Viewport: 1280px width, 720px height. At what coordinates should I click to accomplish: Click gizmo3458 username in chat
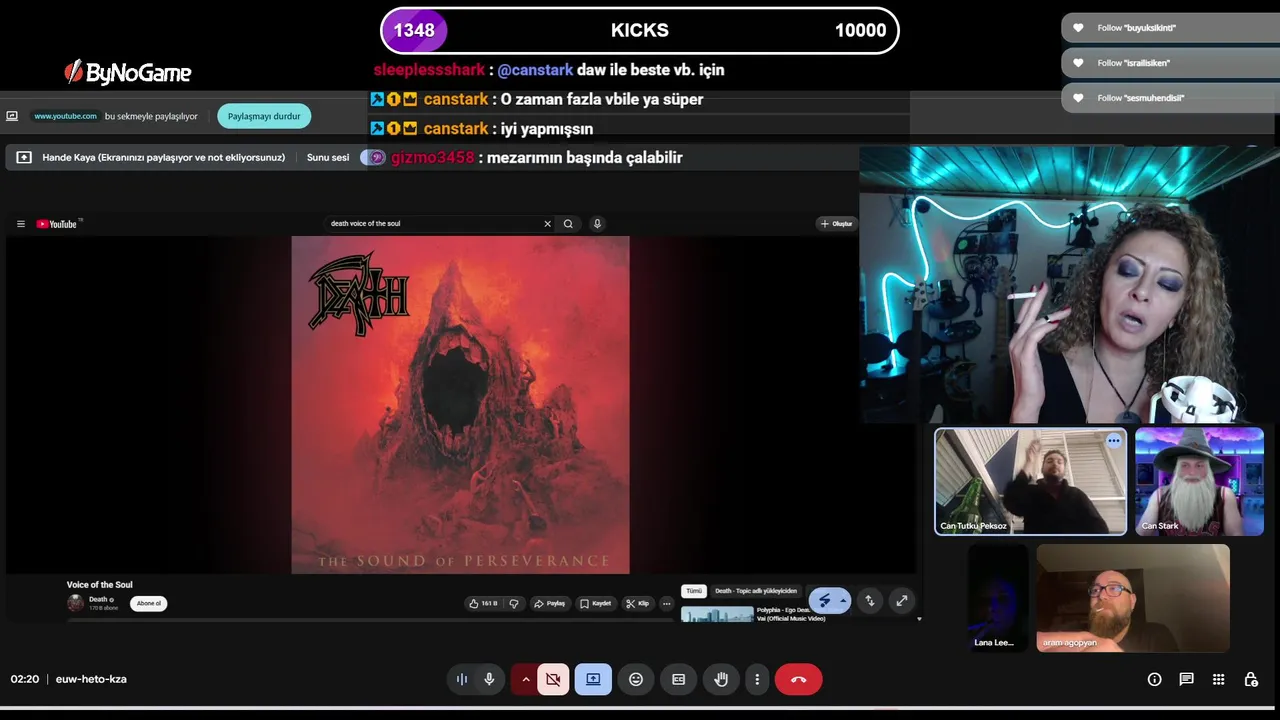coord(432,158)
